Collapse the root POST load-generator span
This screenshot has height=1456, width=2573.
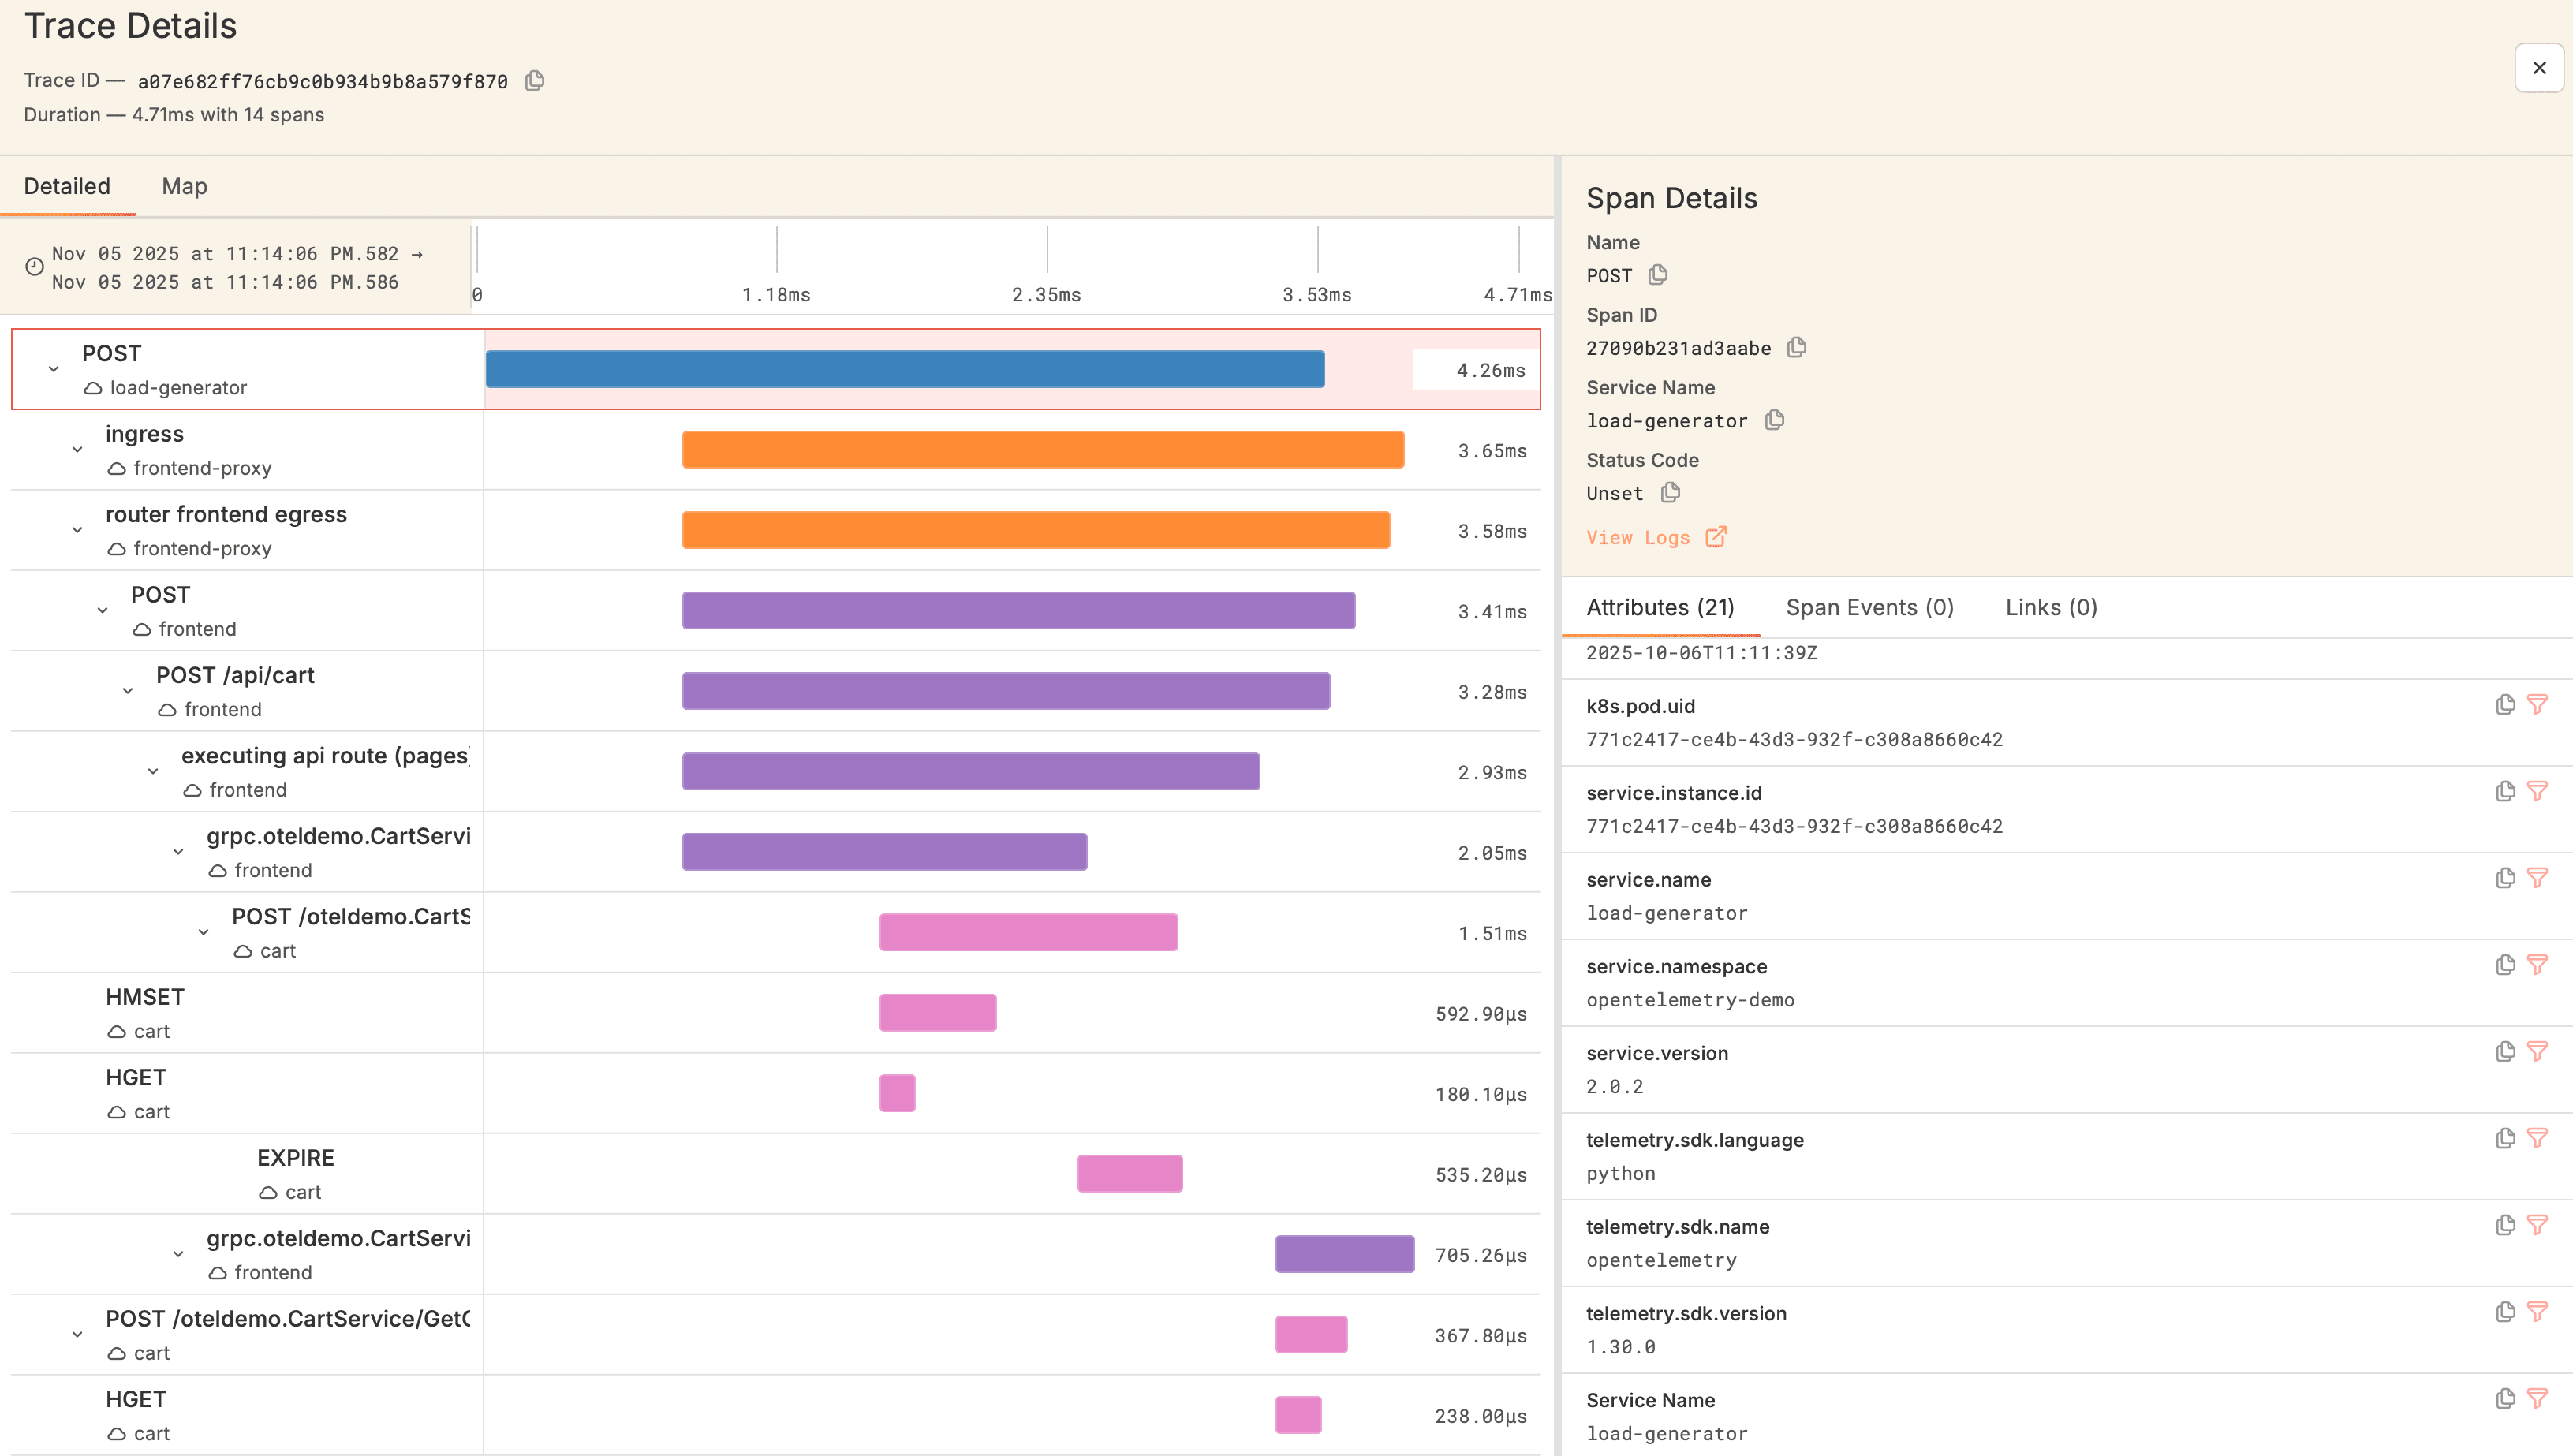click(54, 369)
